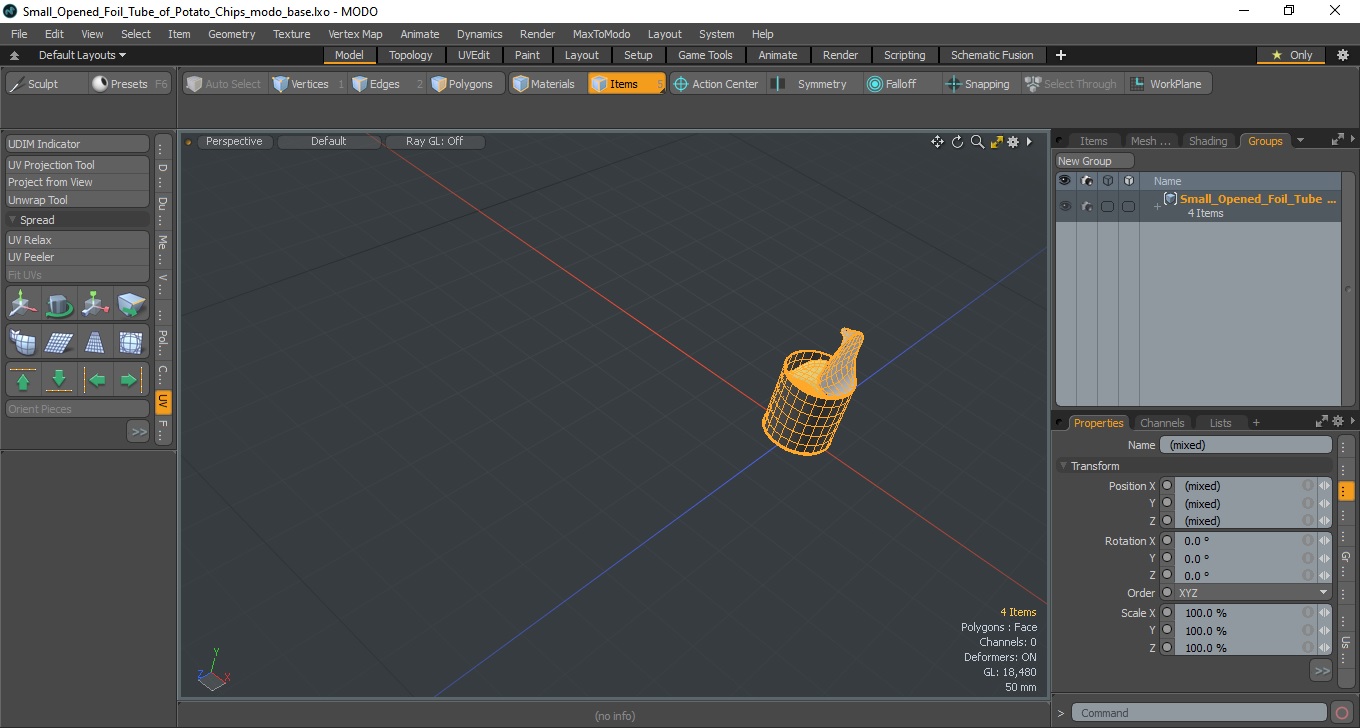
Task: Toggle the Only star button
Action: [1291, 55]
